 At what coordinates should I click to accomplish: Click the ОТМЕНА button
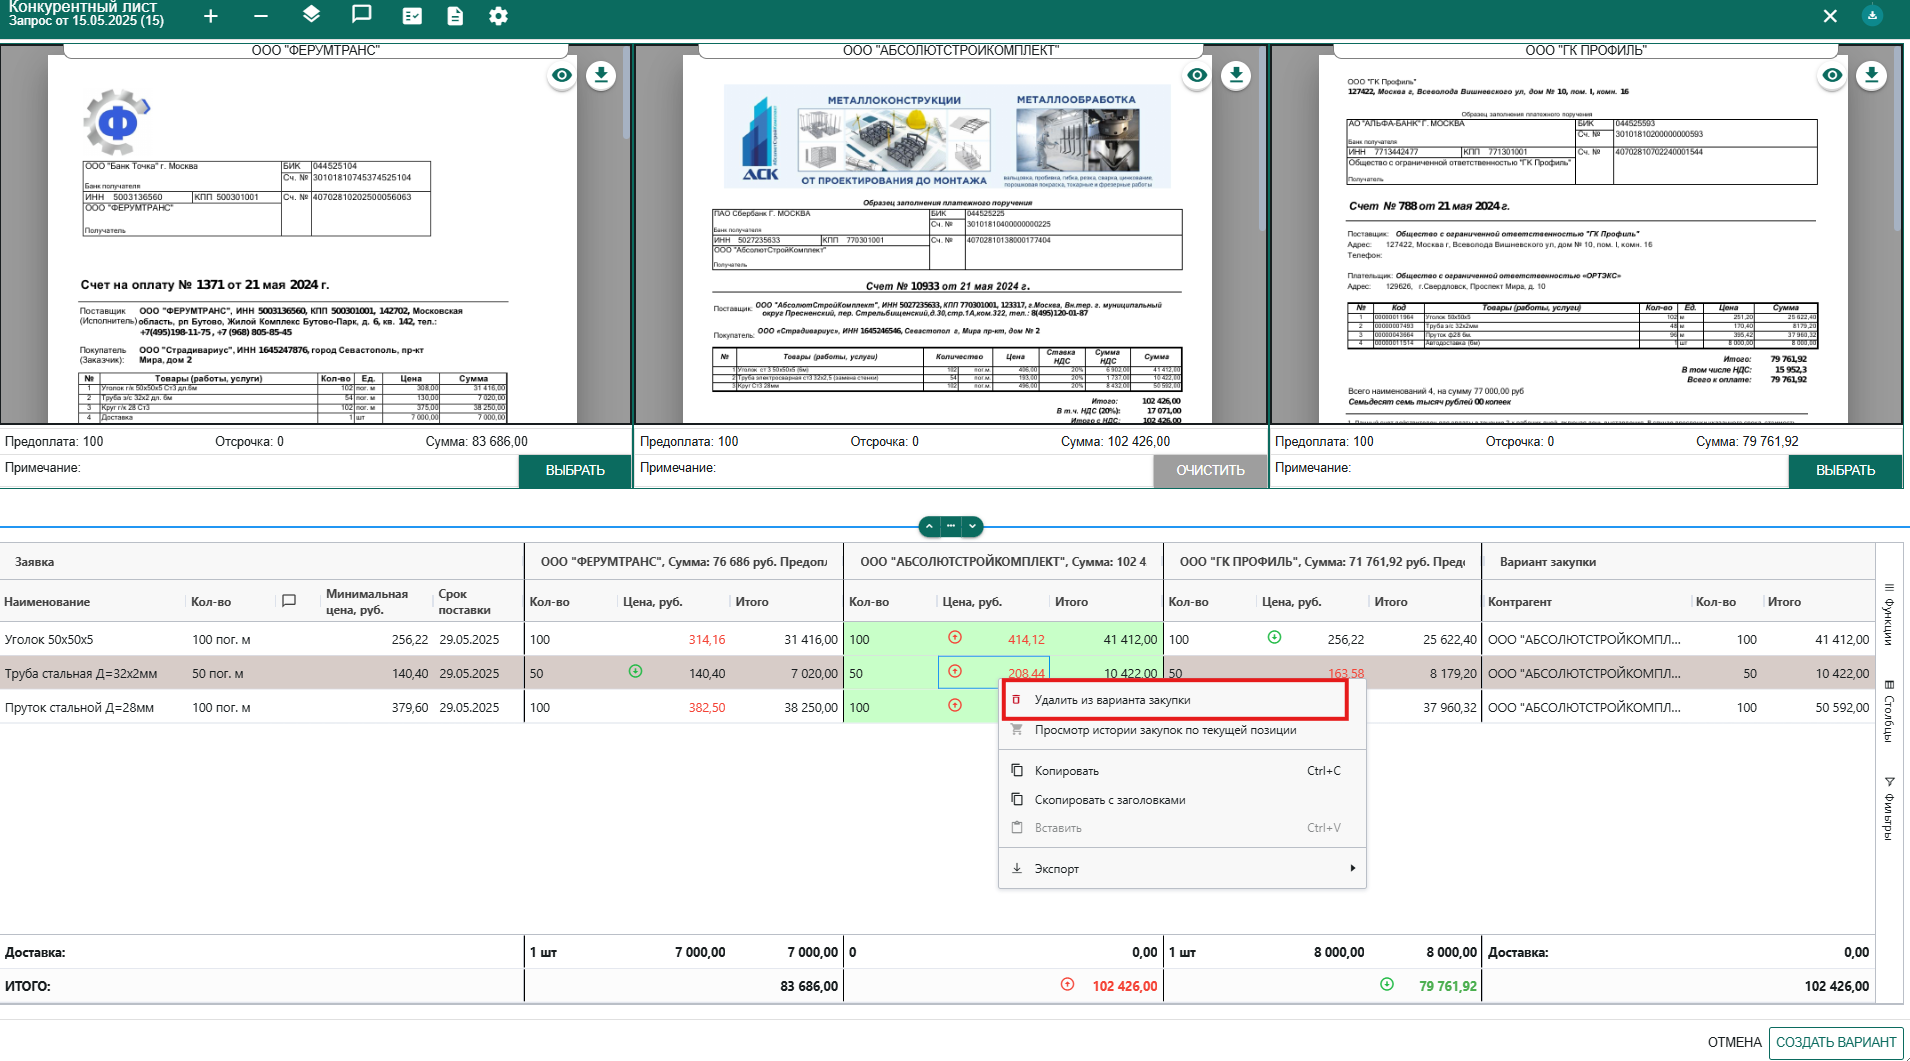pos(1734,1042)
